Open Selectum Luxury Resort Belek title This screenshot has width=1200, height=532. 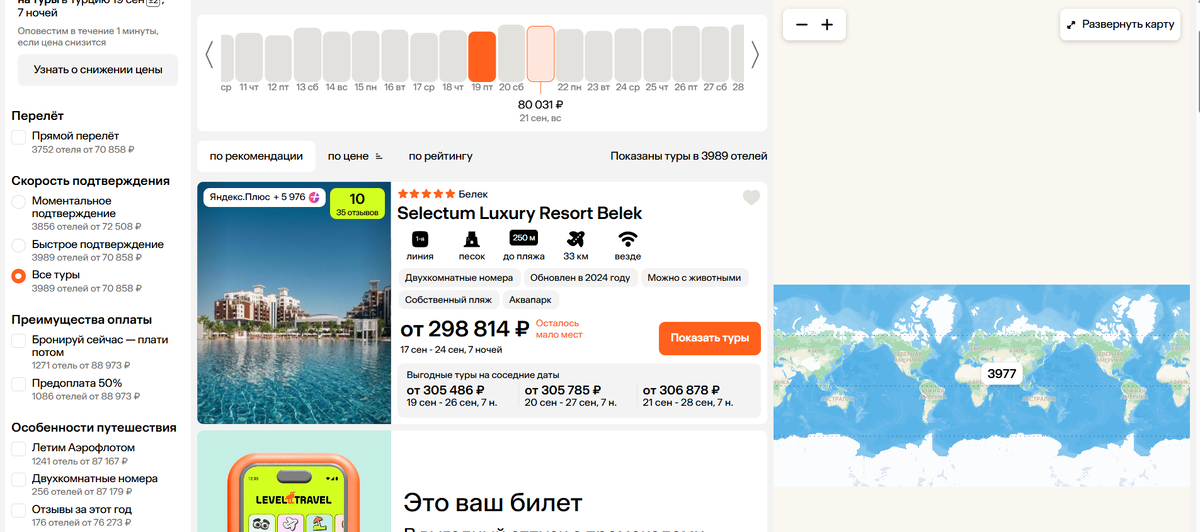coord(520,213)
